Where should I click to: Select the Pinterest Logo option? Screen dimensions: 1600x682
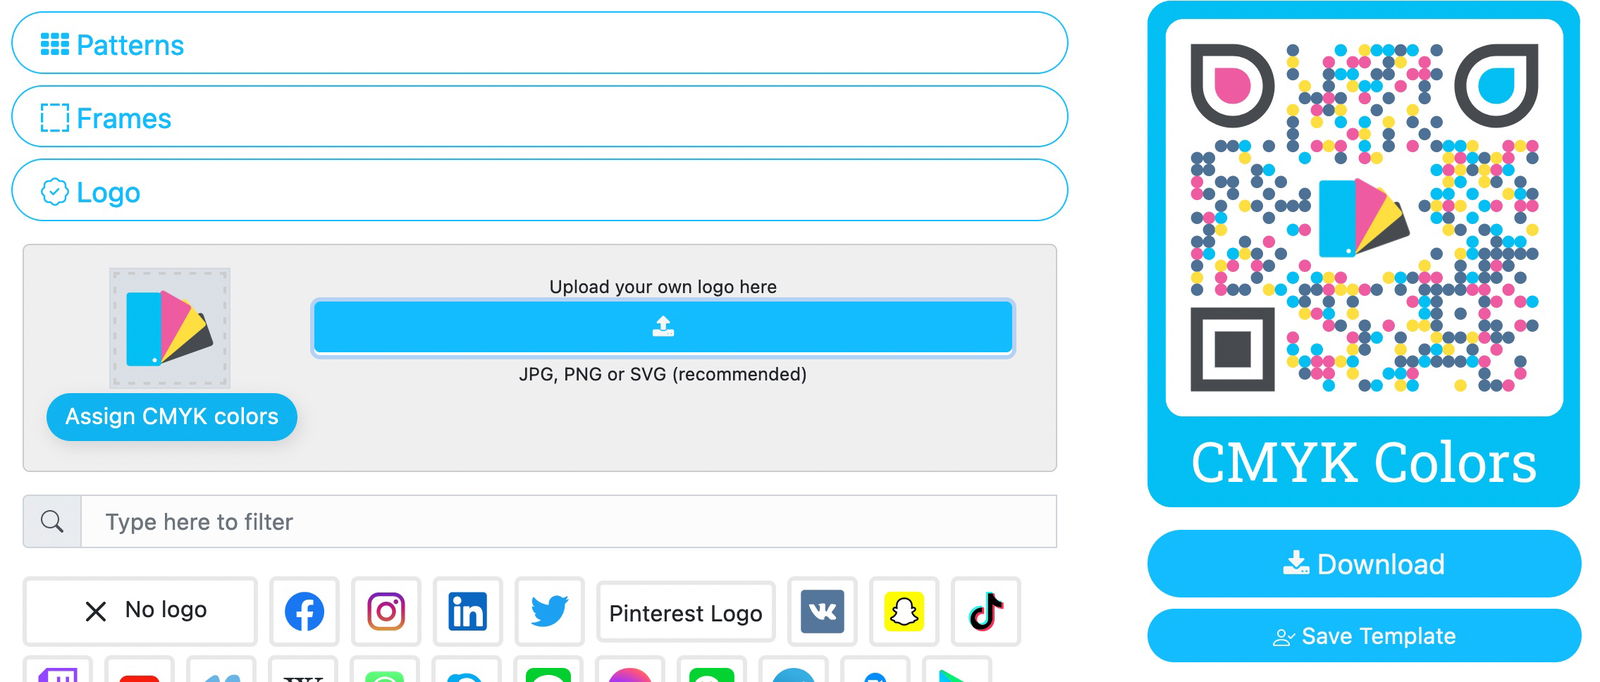click(x=686, y=613)
